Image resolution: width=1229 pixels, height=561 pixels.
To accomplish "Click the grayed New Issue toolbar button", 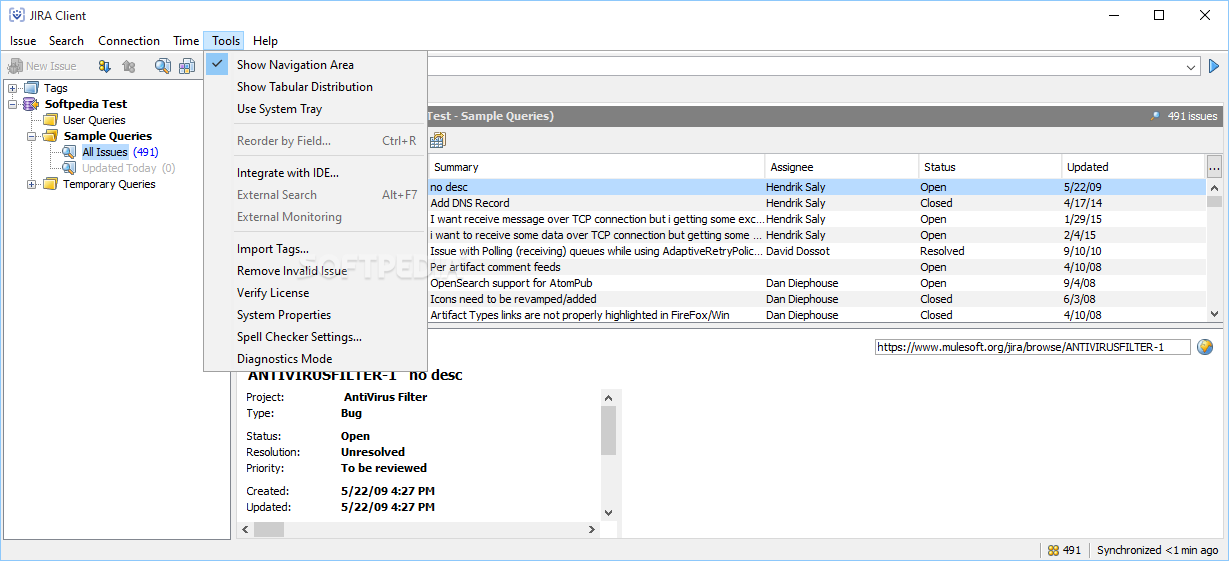I will 42,66.
